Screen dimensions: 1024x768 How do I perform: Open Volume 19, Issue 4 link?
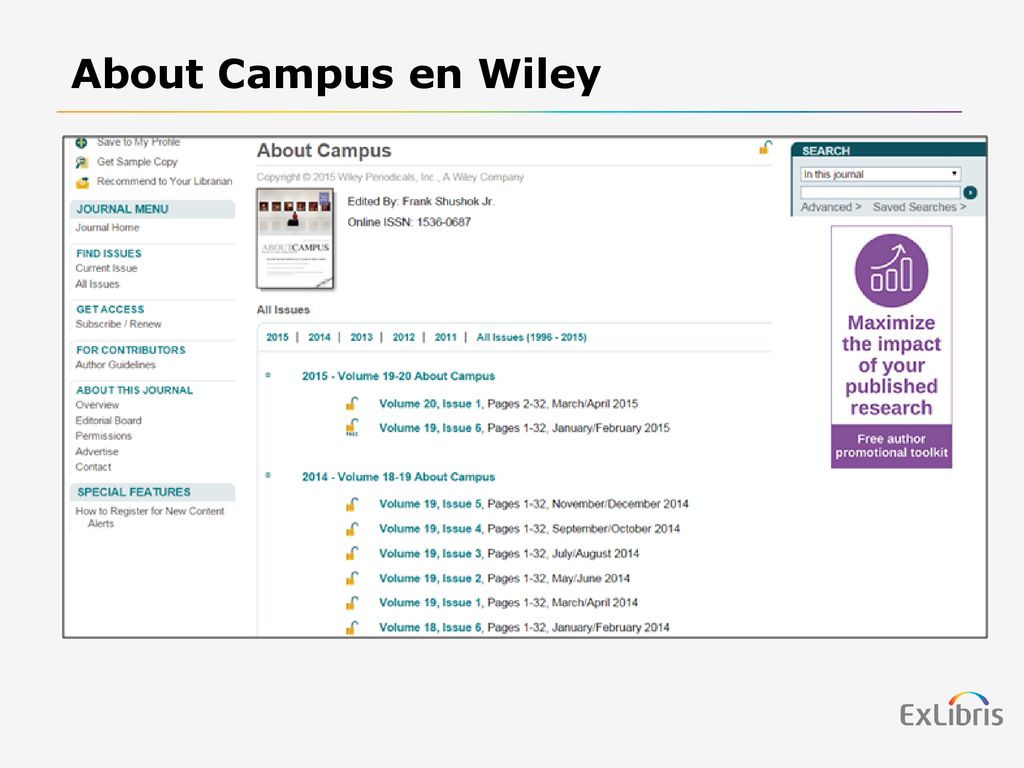click(x=430, y=529)
